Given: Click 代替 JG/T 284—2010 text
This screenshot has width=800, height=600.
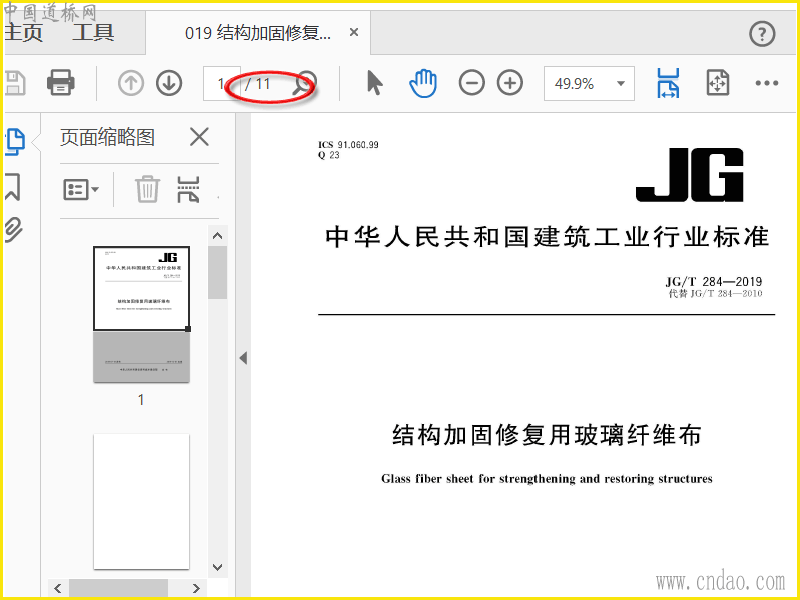Looking at the screenshot, I should pos(715,293).
